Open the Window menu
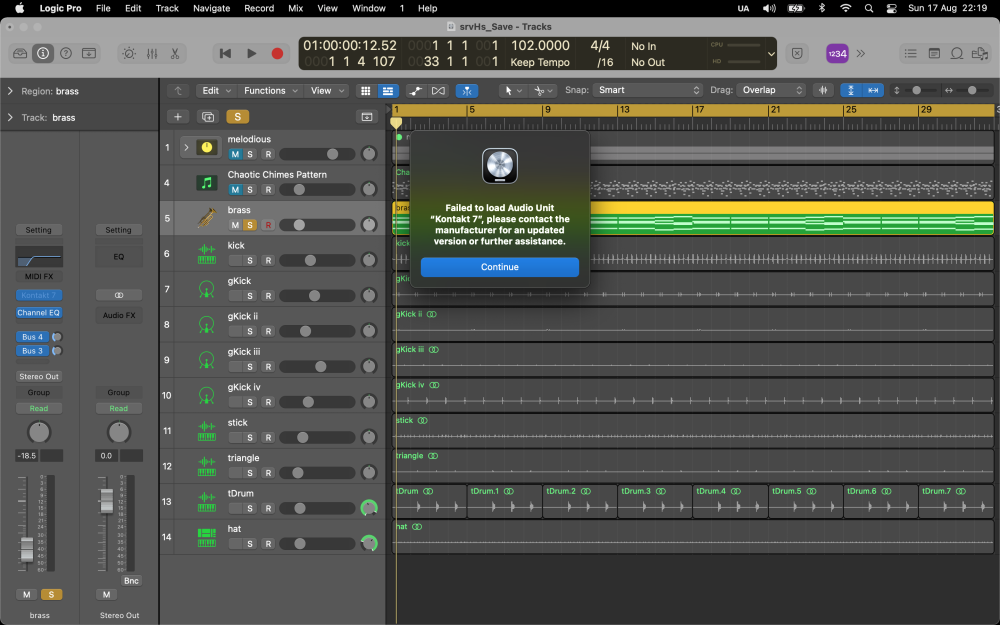This screenshot has width=1000, height=625. pos(369,8)
